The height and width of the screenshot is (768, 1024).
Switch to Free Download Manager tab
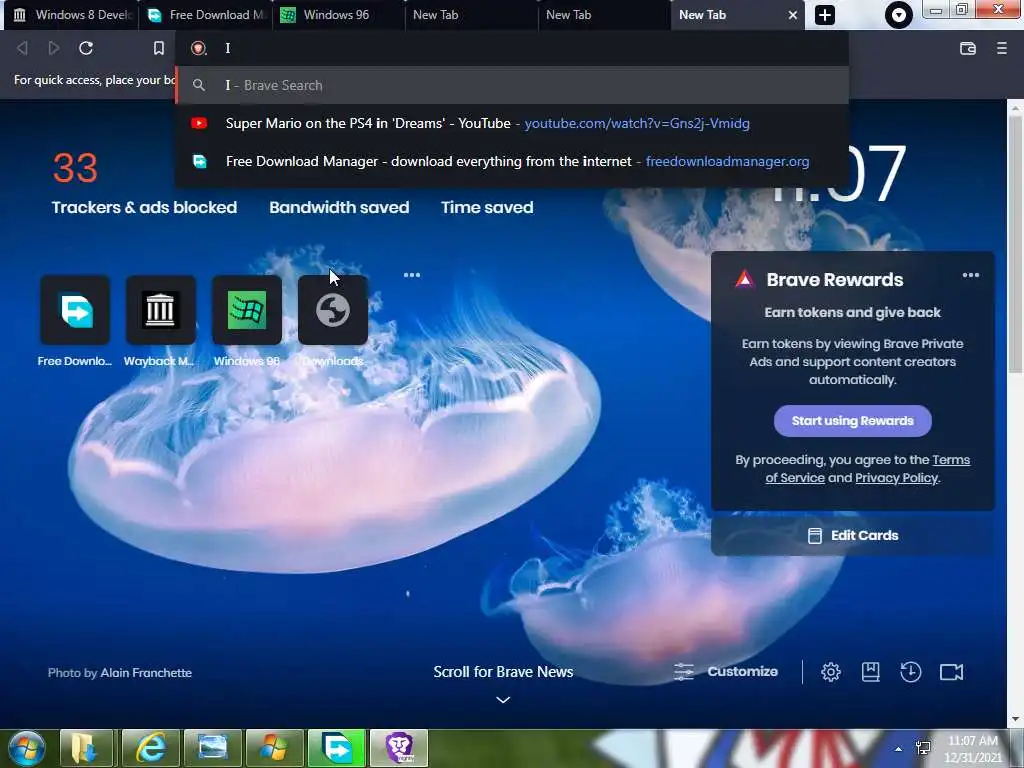coord(205,15)
